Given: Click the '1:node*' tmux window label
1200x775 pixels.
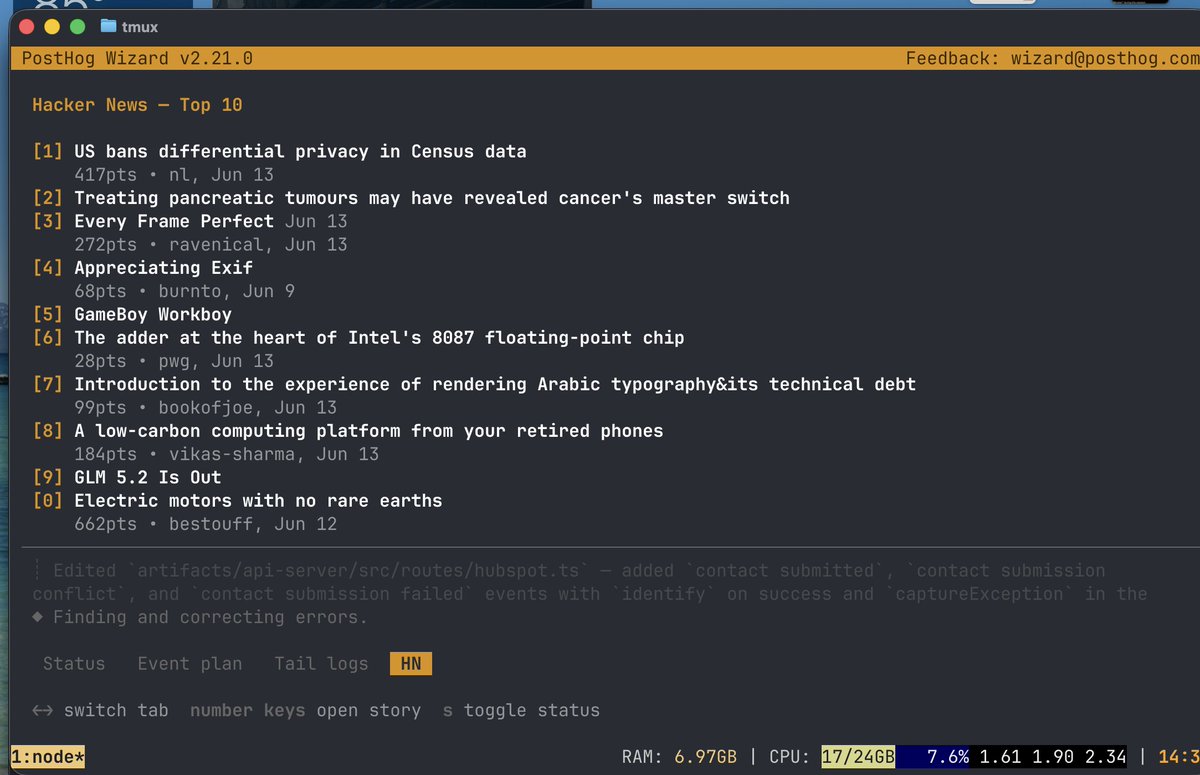Looking at the screenshot, I should [48, 757].
